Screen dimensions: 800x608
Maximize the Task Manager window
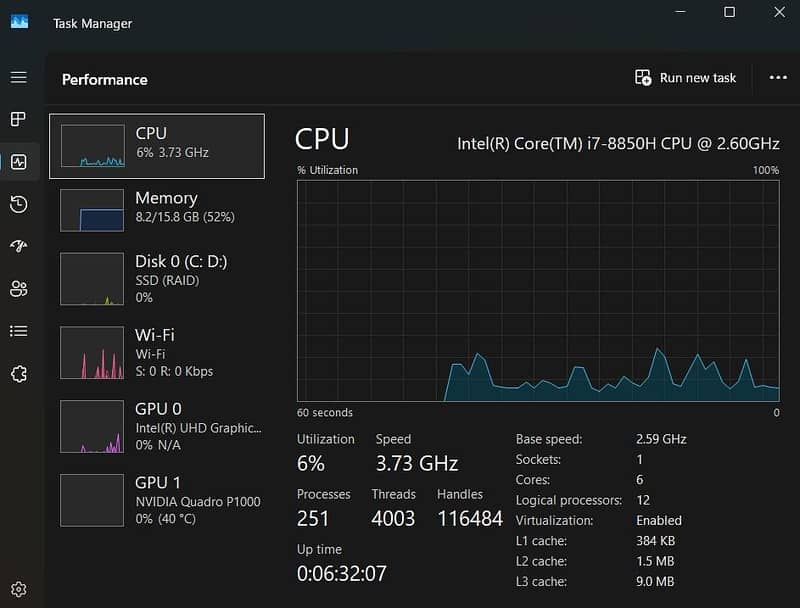[x=730, y=12]
